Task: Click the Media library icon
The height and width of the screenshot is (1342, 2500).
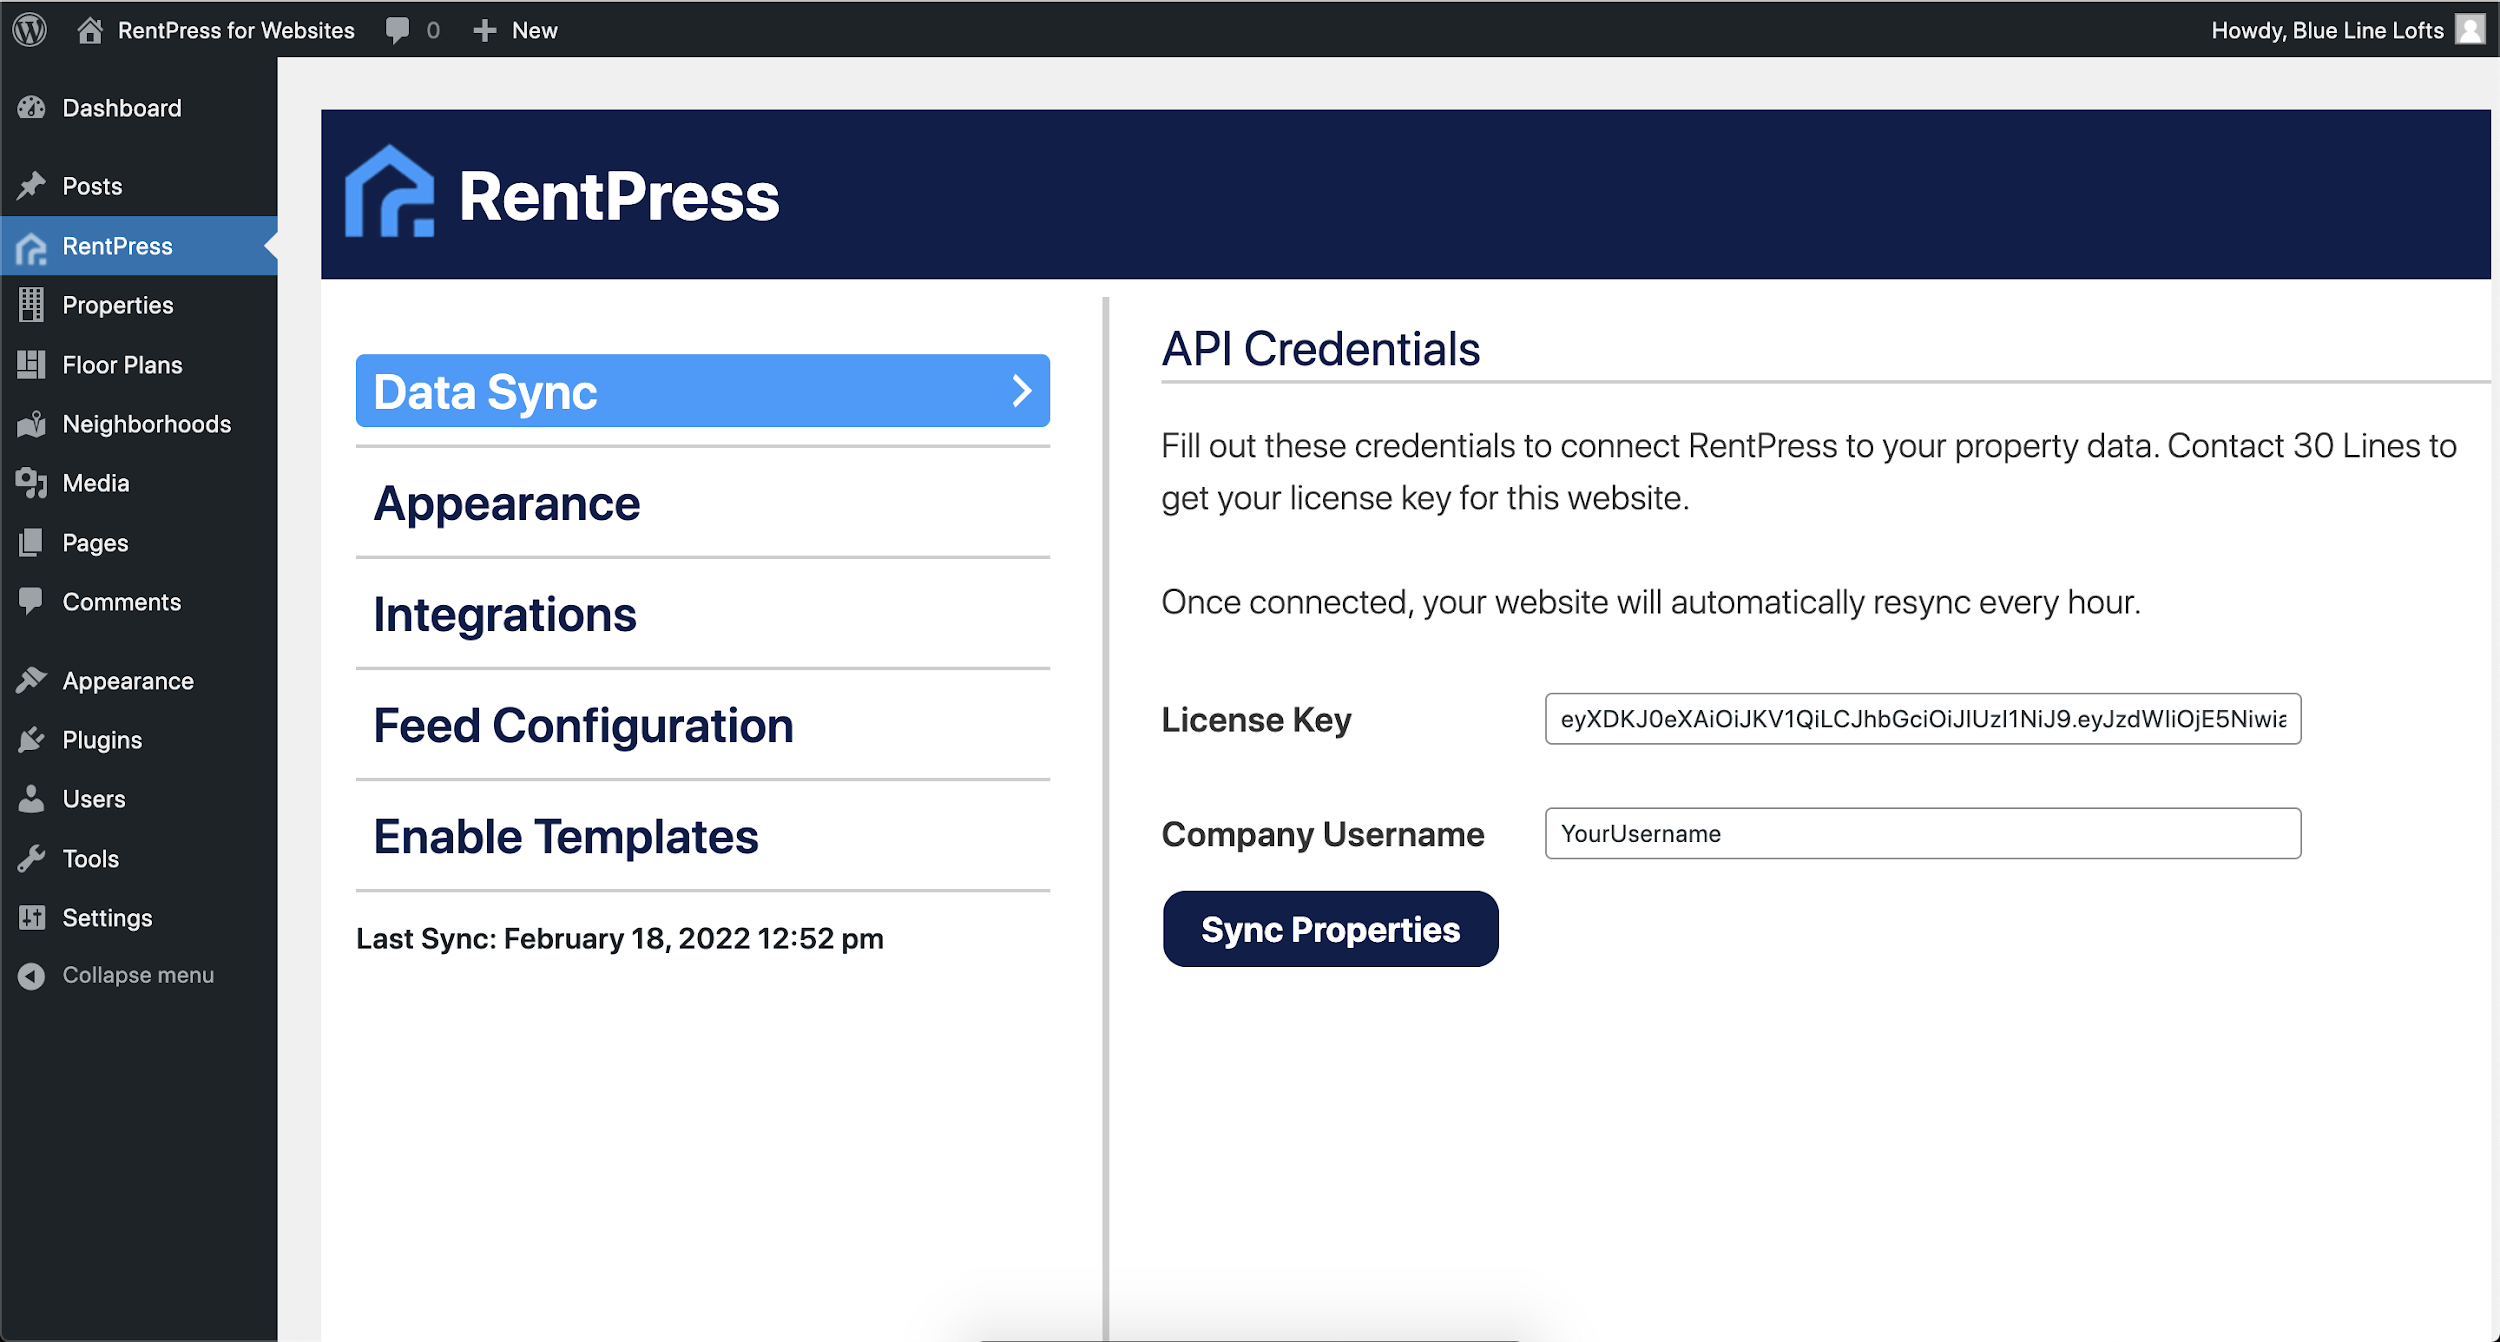Action: pos(31,483)
